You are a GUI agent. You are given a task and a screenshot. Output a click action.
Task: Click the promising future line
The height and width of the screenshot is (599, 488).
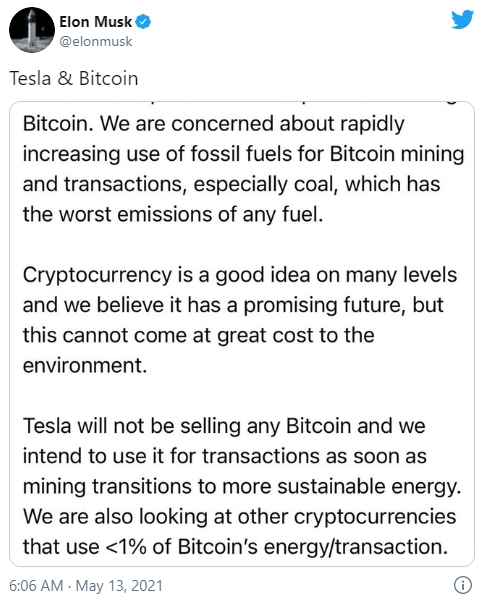coord(233,305)
